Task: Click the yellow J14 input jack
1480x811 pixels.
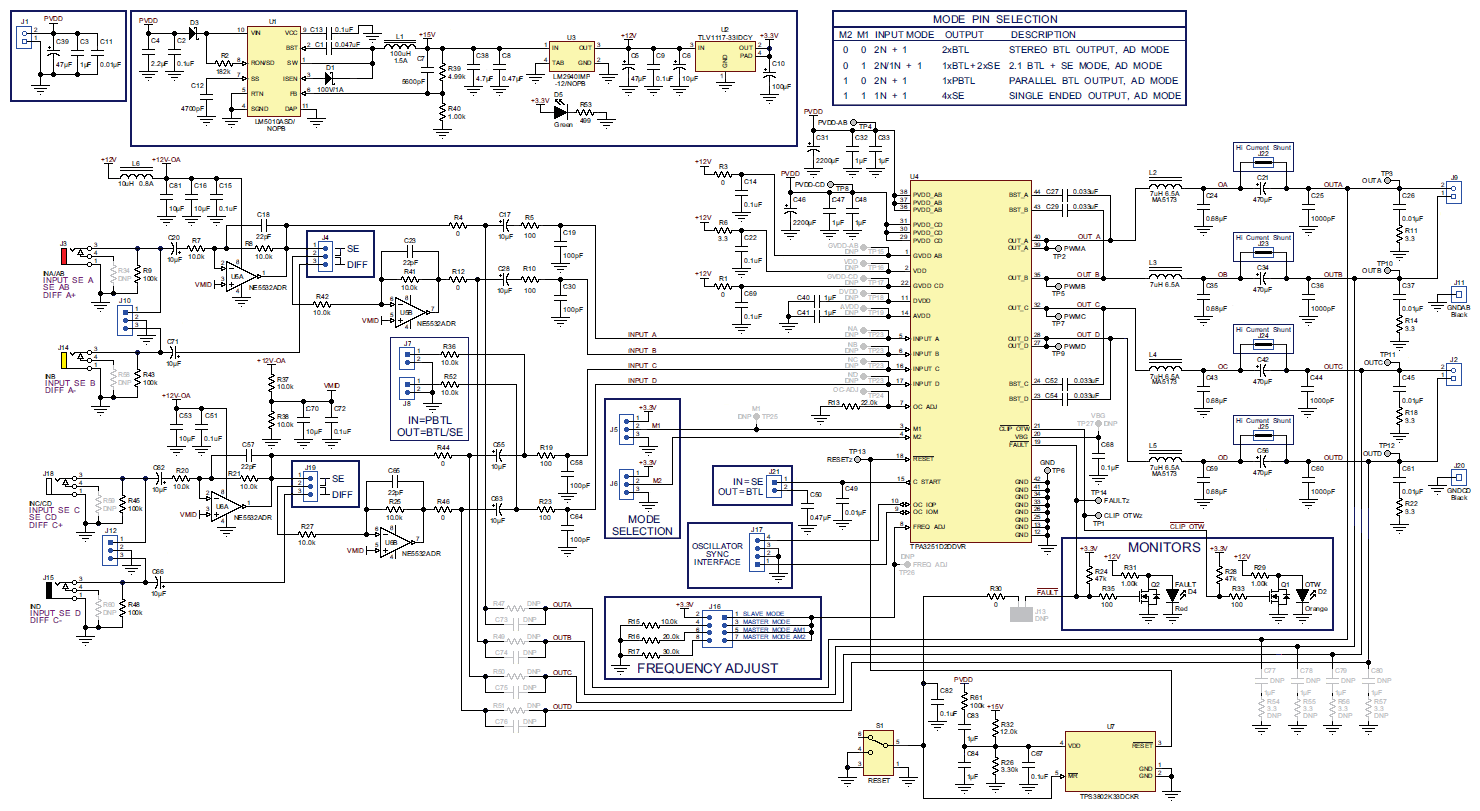Action: [62, 358]
